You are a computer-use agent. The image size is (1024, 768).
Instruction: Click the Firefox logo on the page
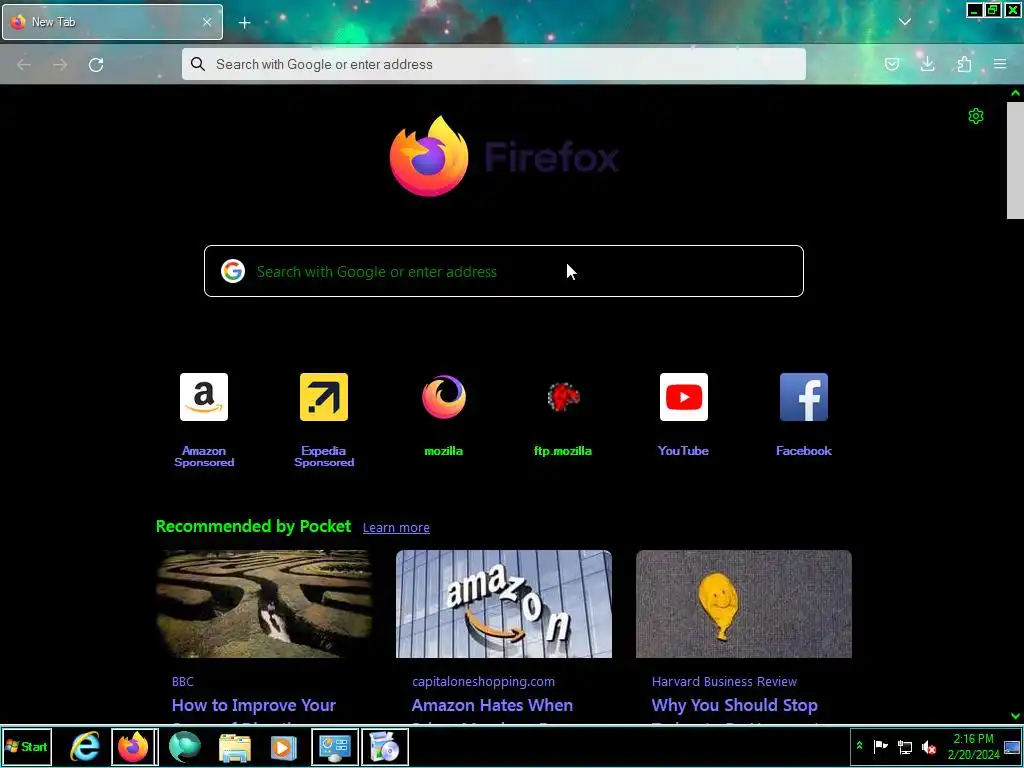click(429, 156)
